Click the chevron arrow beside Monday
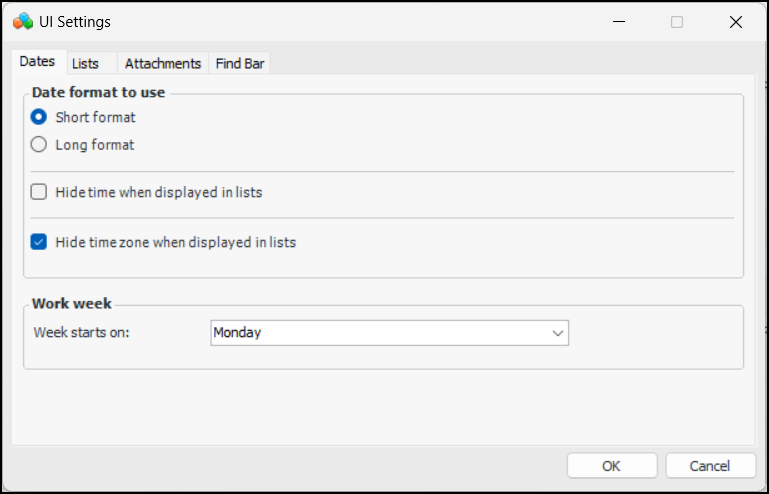Screen dimensions: 769x494 coord(557,333)
